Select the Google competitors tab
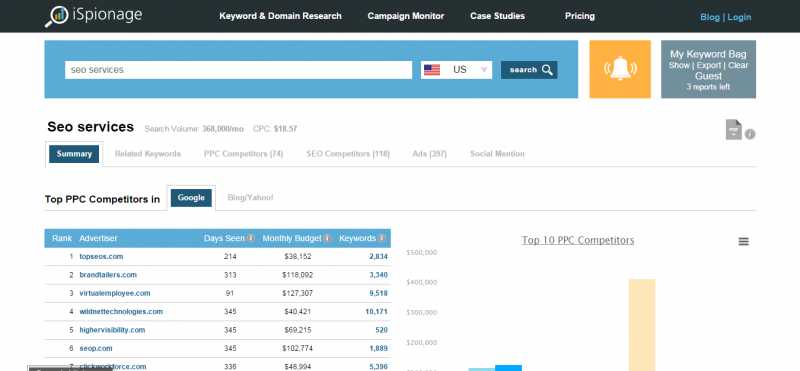 pos(191,198)
